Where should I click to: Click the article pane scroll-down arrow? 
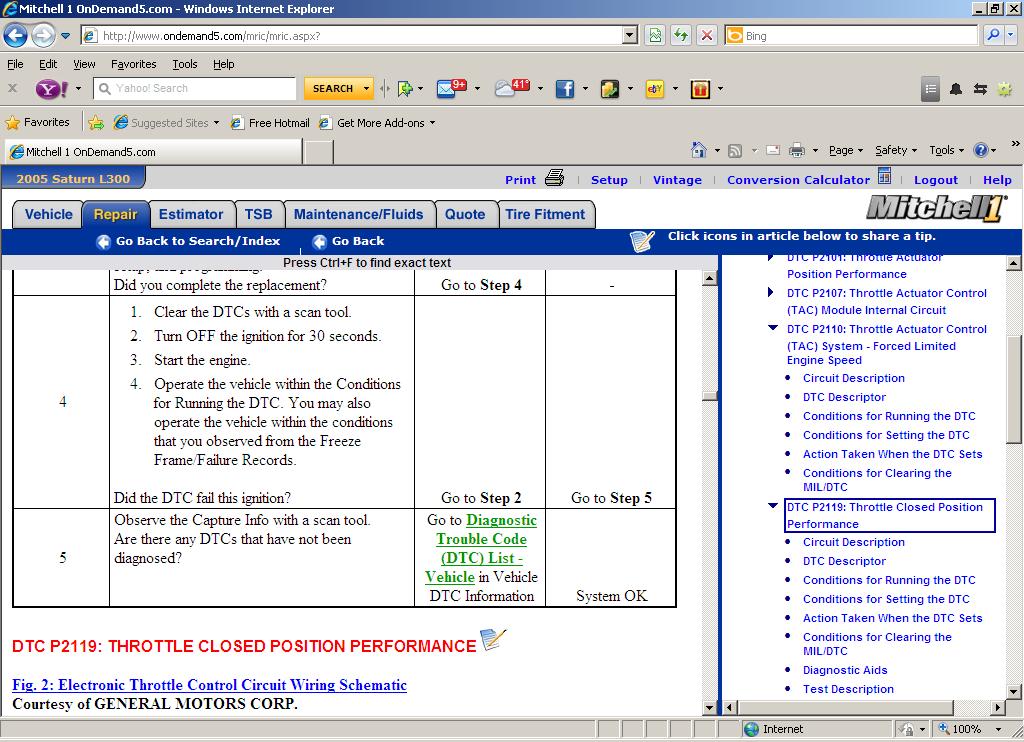[710, 707]
